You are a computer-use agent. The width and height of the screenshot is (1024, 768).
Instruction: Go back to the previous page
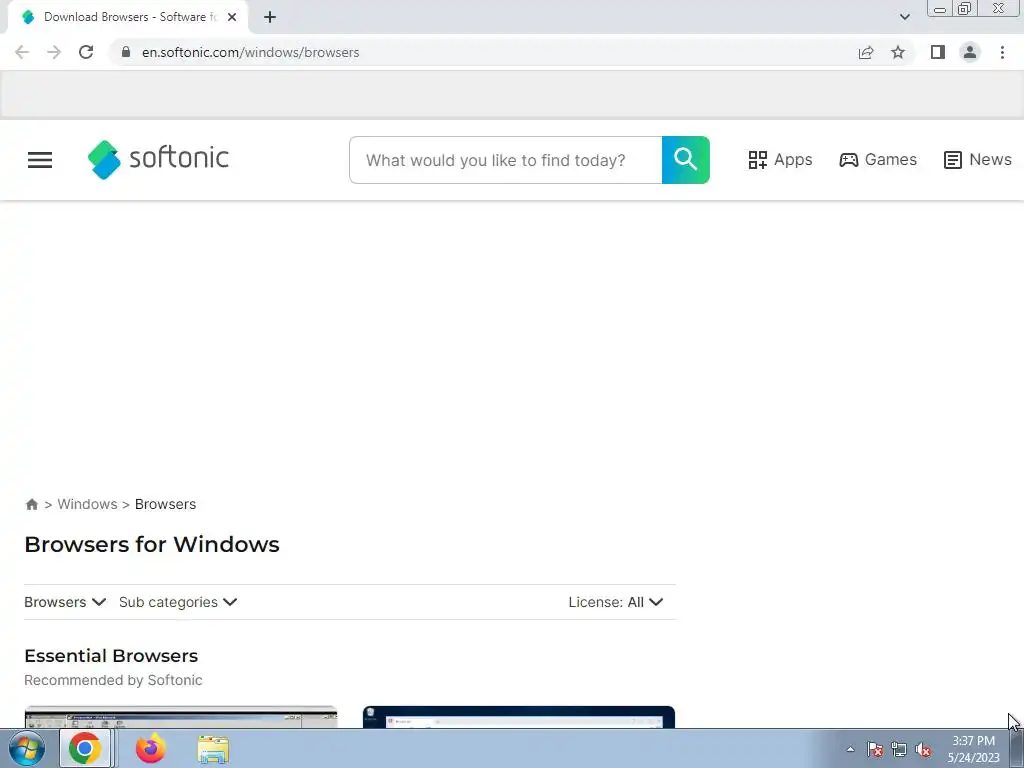22,52
